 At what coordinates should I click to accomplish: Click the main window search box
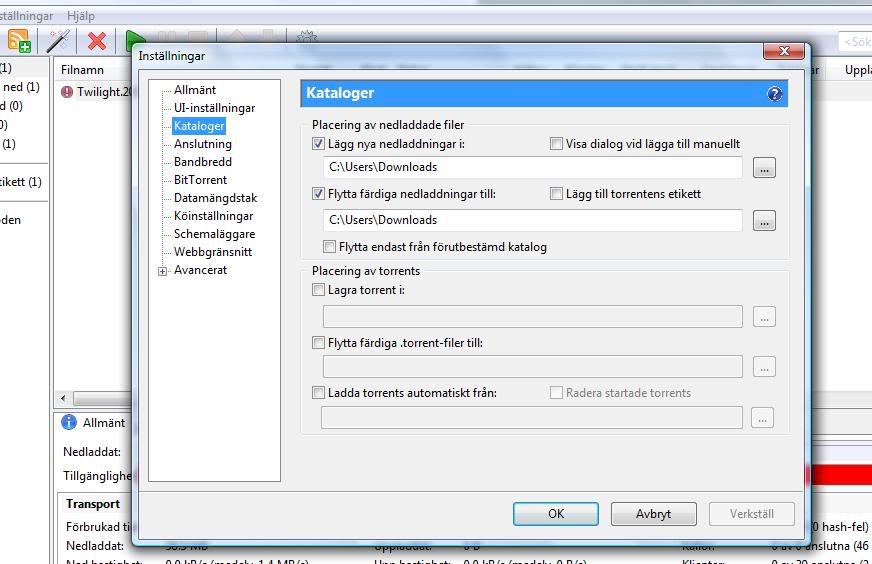(x=855, y=42)
